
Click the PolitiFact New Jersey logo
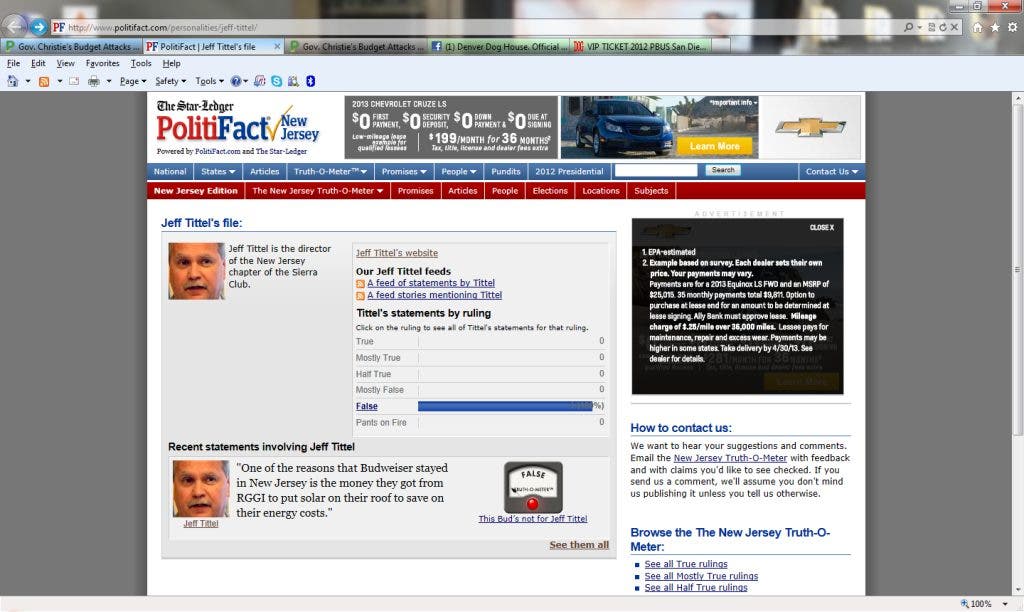coord(238,127)
